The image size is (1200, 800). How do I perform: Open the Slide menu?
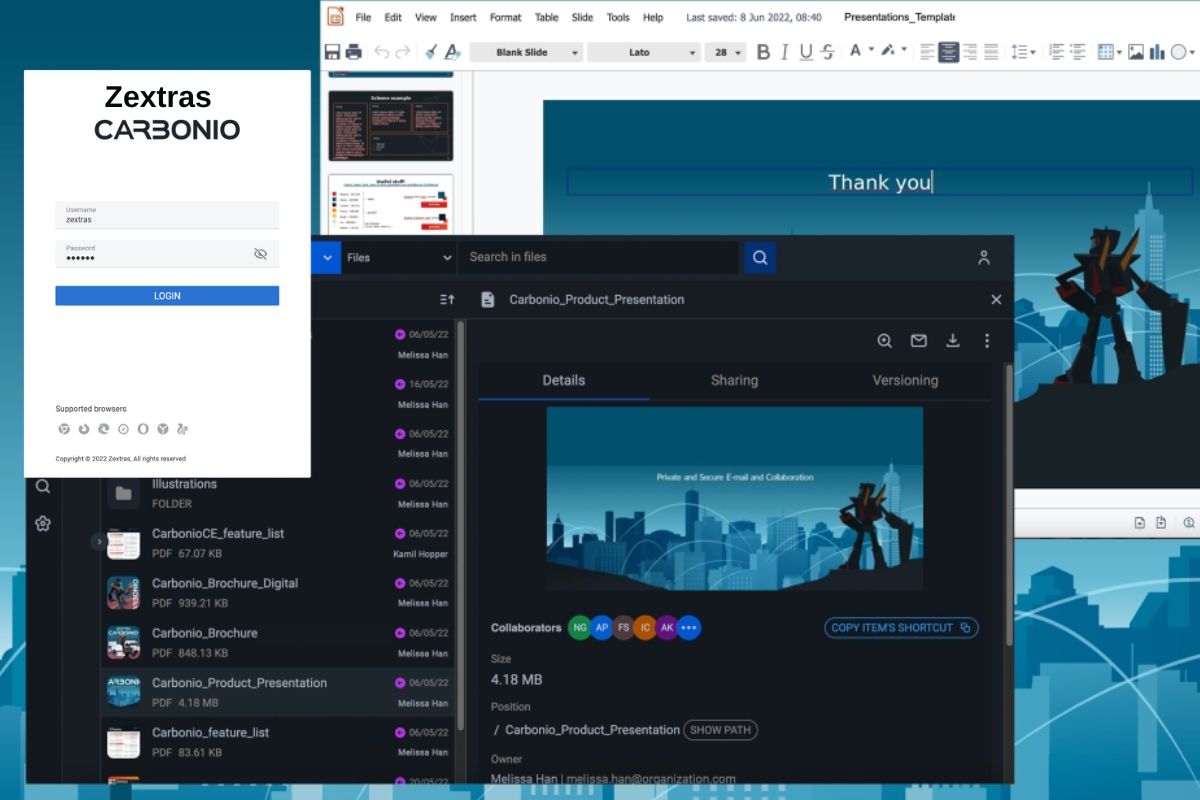pos(582,17)
